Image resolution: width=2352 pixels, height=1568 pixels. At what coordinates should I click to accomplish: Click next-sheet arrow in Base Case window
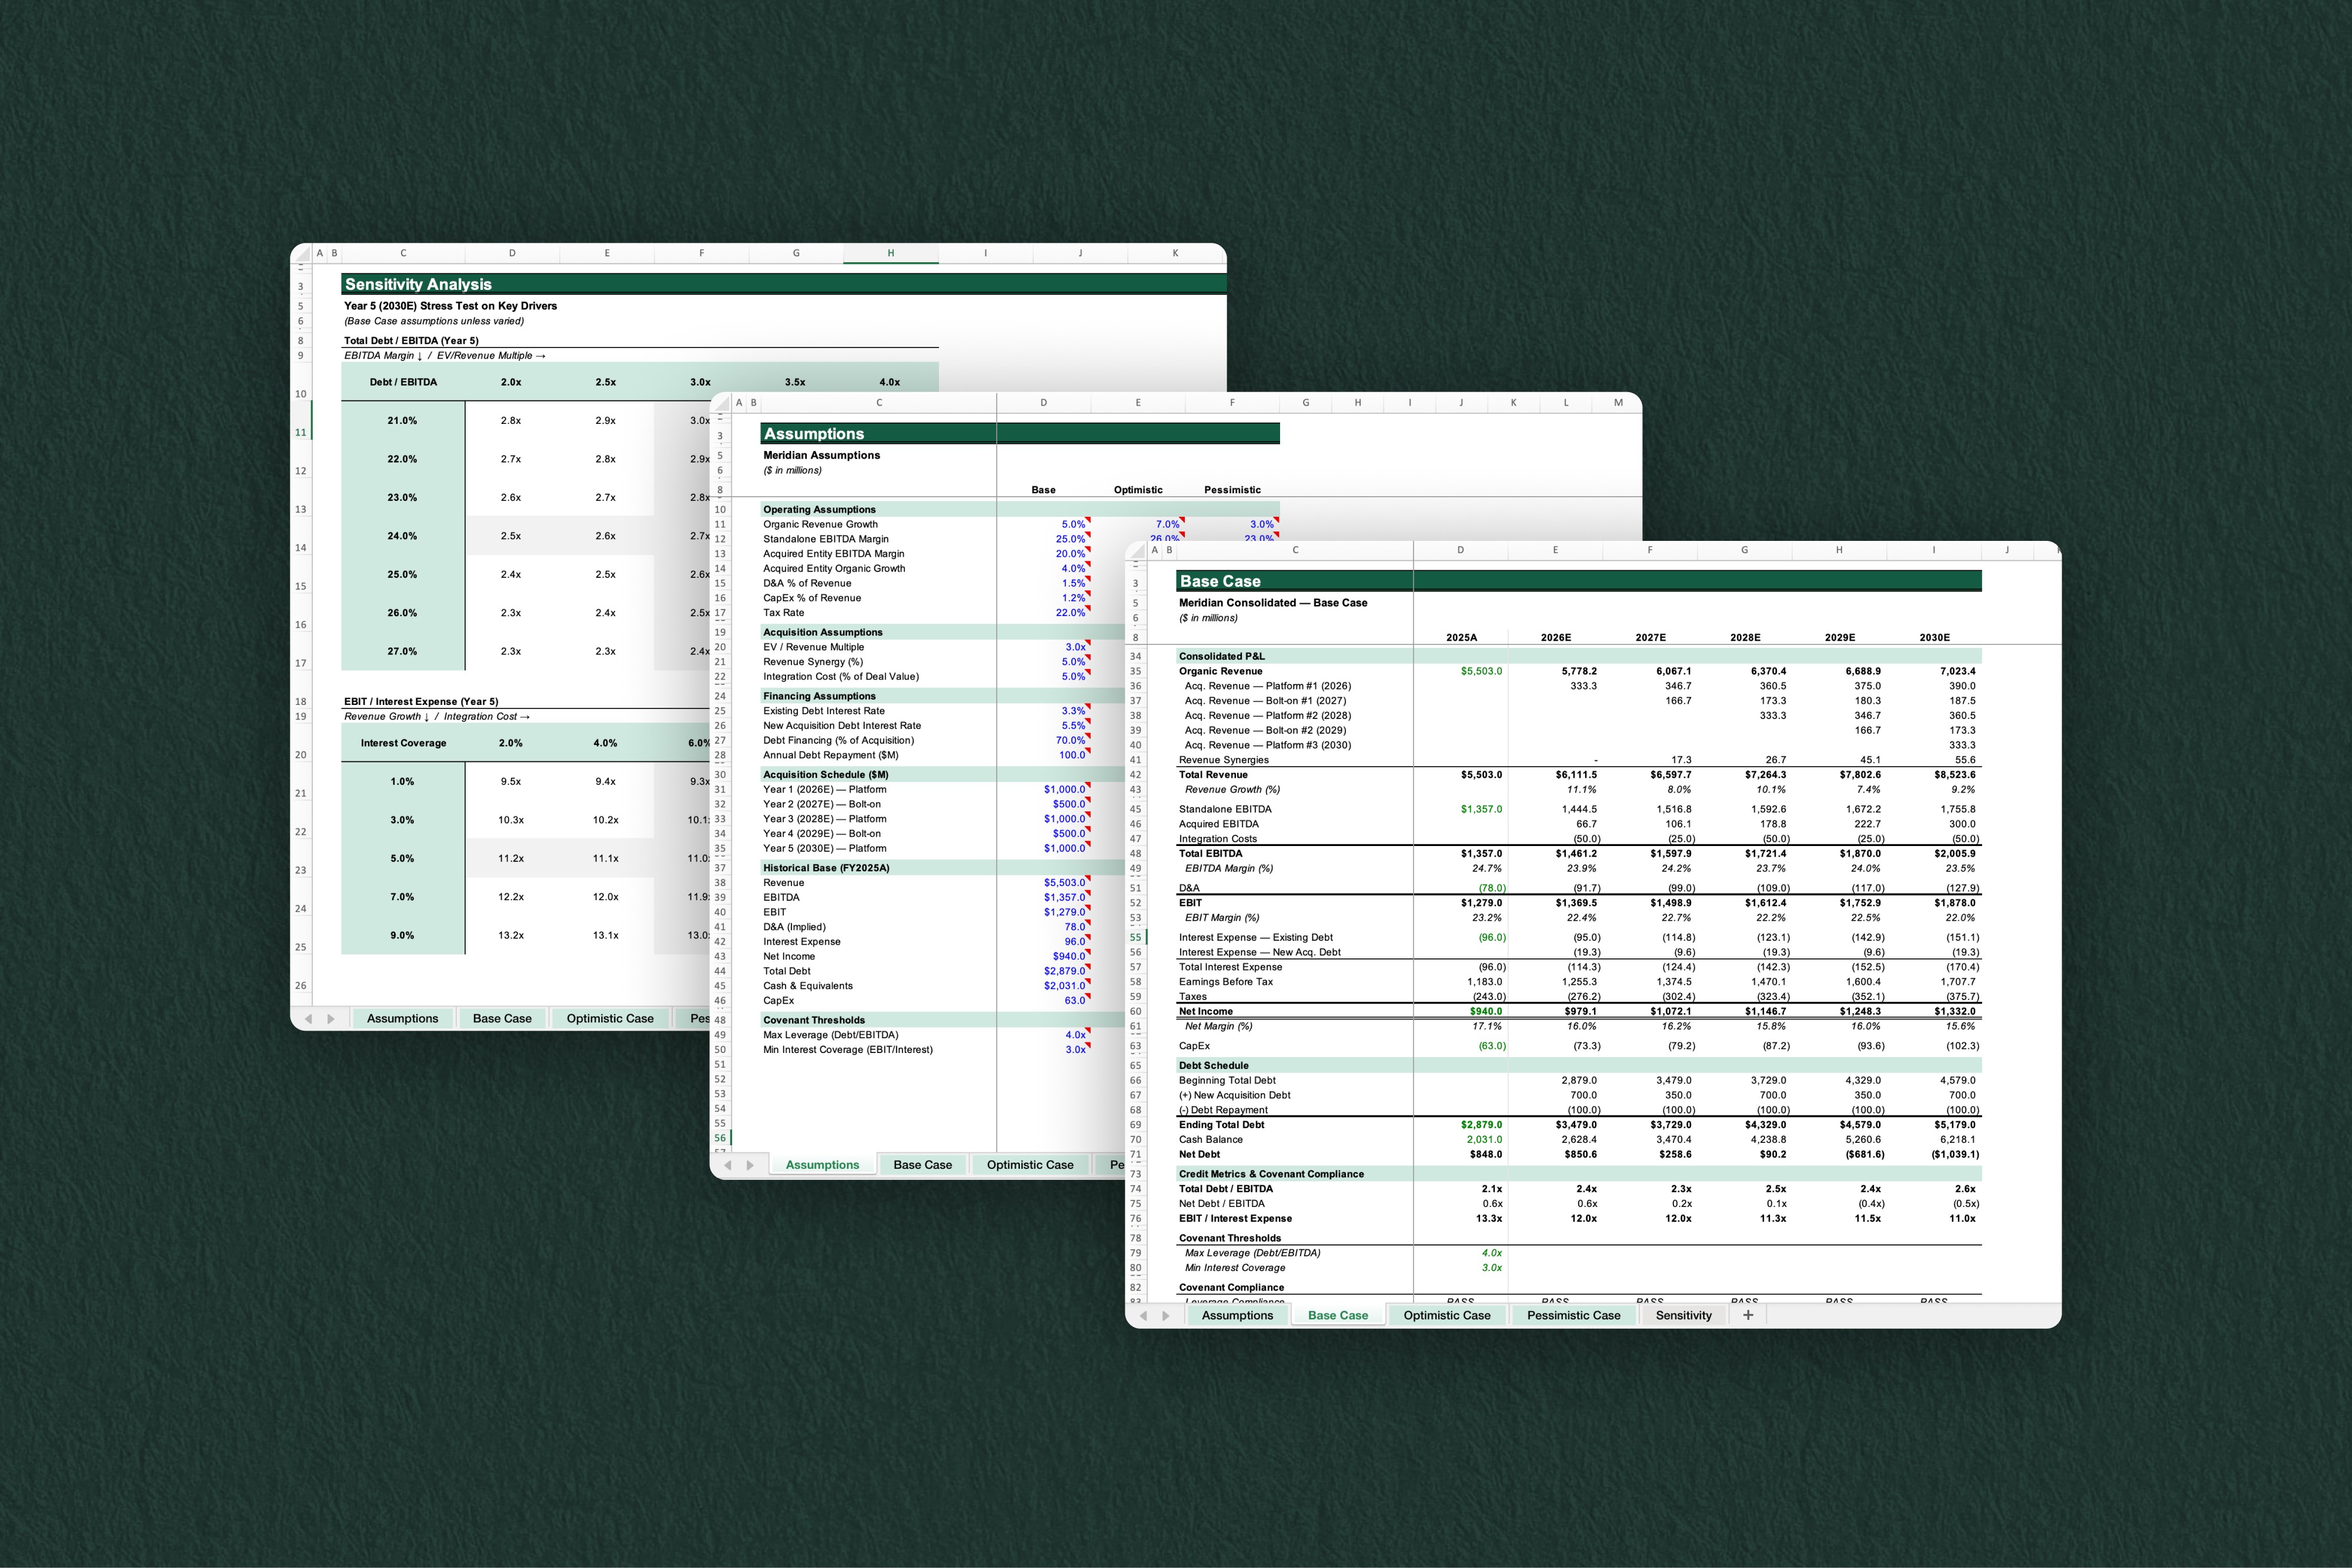click(x=1166, y=1316)
